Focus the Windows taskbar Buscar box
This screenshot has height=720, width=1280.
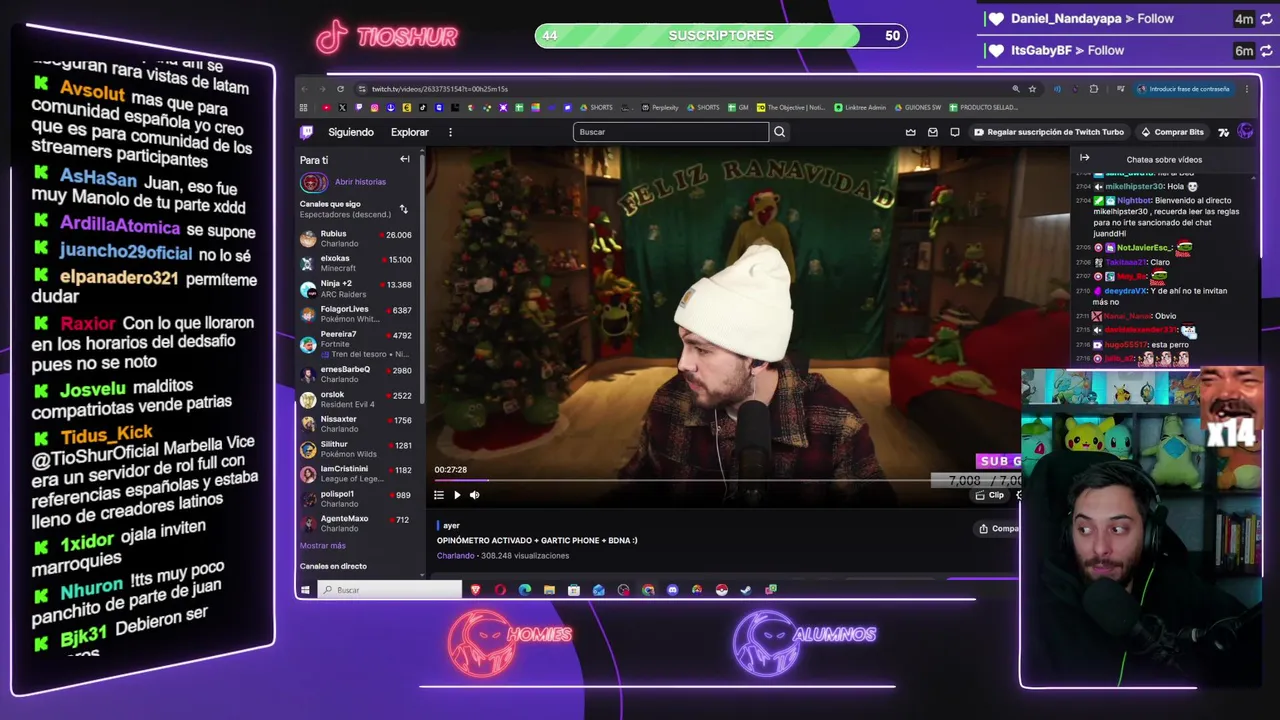click(x=390, y=590)
